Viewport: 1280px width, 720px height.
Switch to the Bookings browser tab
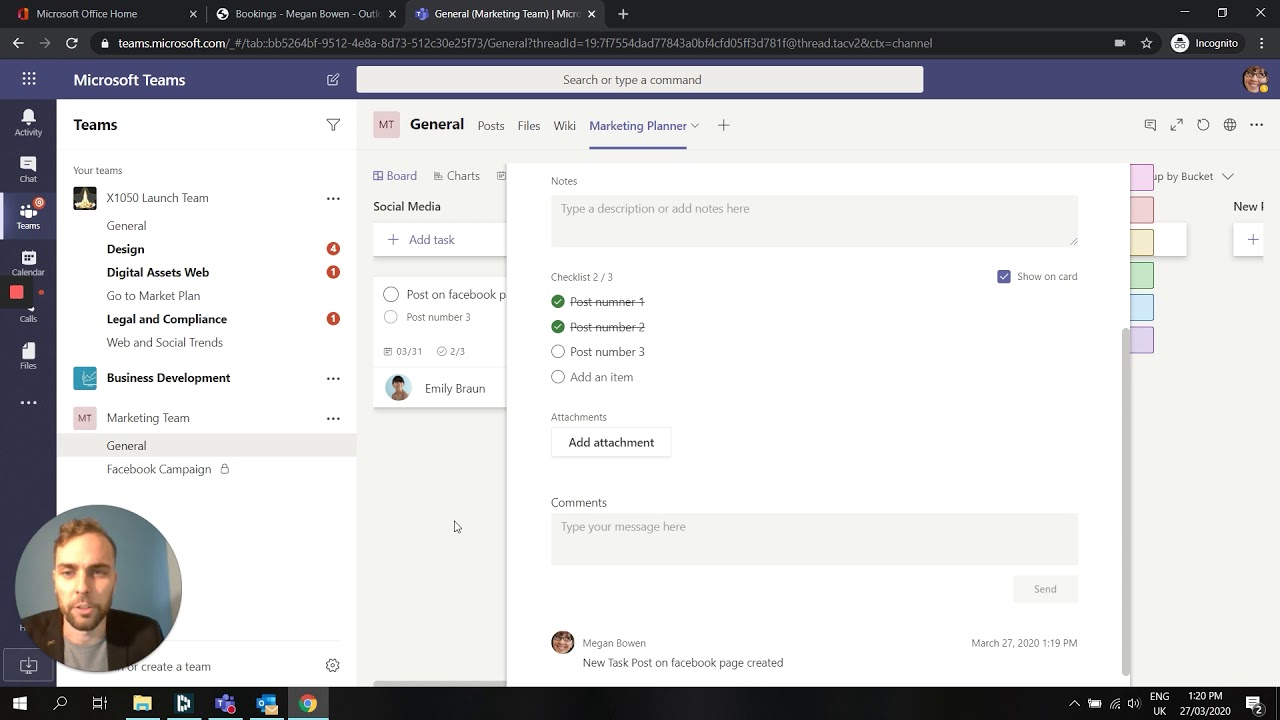pyautogui.click(x=305, y=14)
